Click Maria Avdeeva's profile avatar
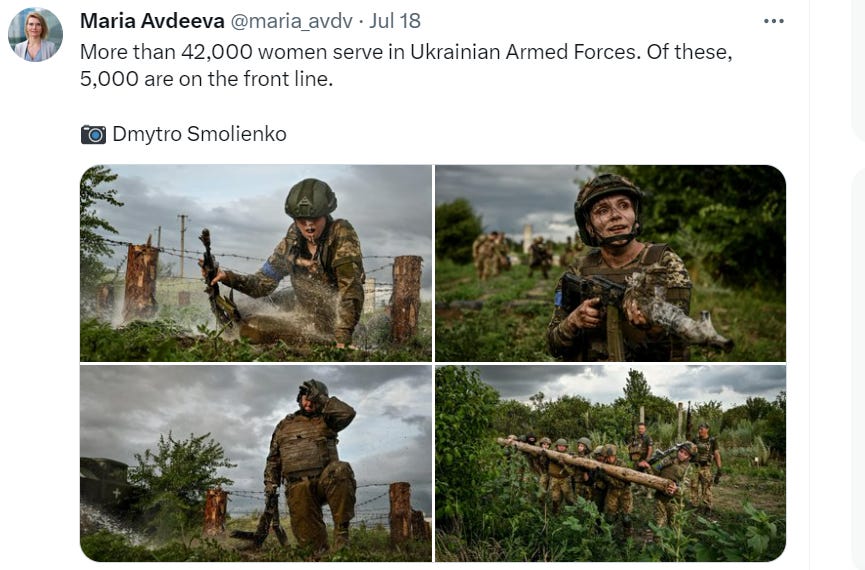The image size is (865, 570). [x=35, y=34]
